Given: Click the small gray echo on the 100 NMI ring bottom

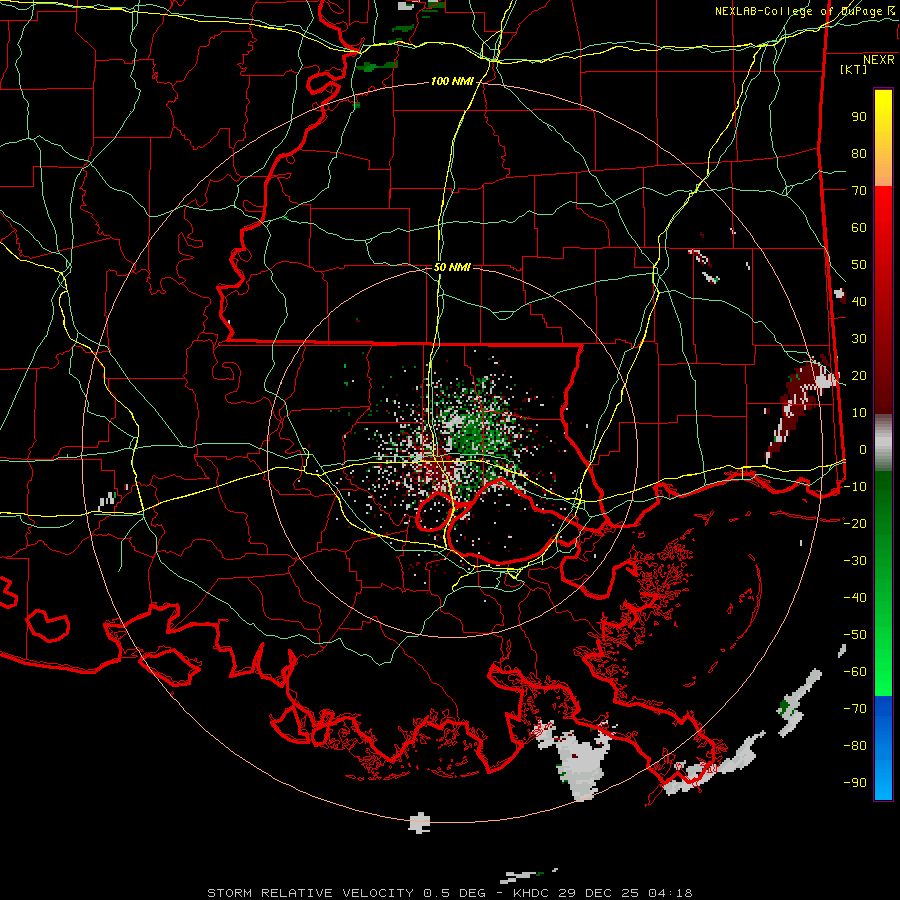Looking at the screenshot, I should [420, 823].
